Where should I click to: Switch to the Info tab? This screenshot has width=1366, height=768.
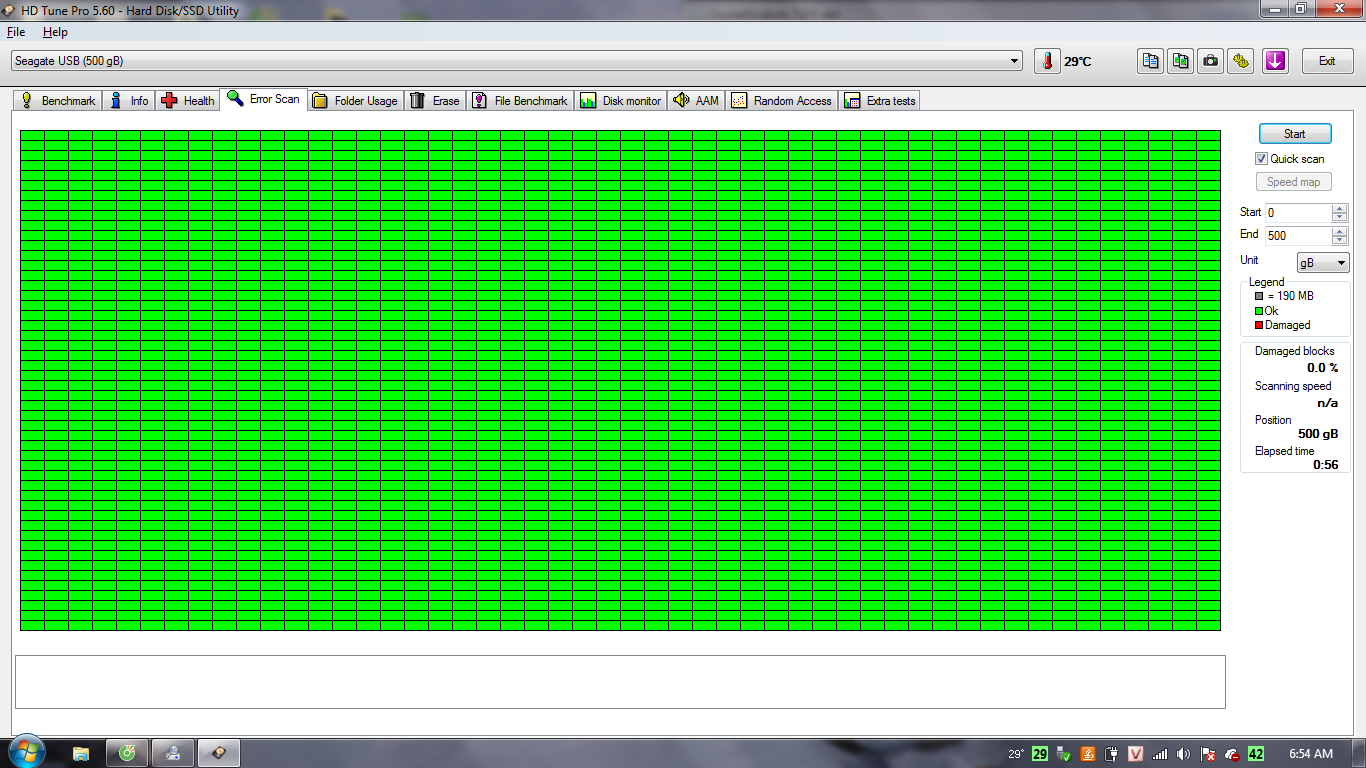coord(129,101)
